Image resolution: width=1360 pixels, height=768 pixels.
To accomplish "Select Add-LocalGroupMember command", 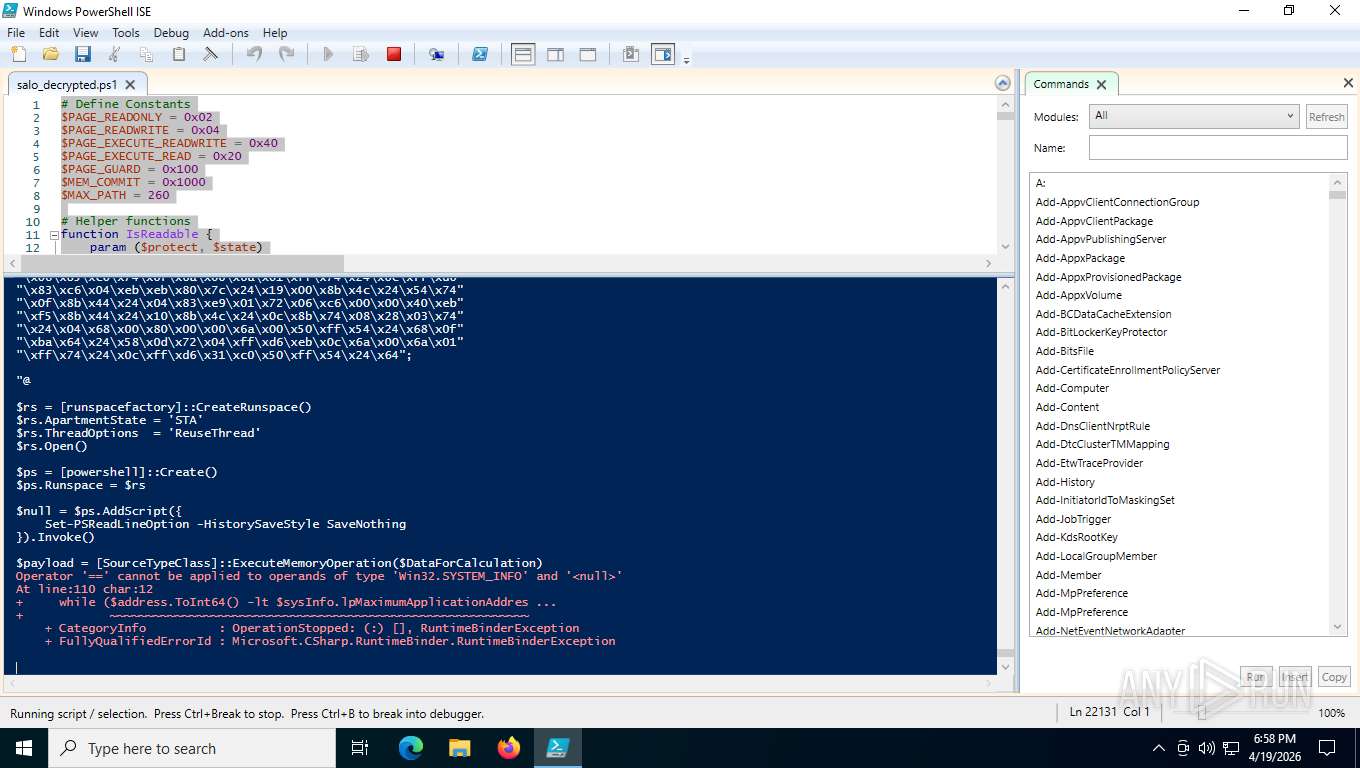I will pos(1096,556).
